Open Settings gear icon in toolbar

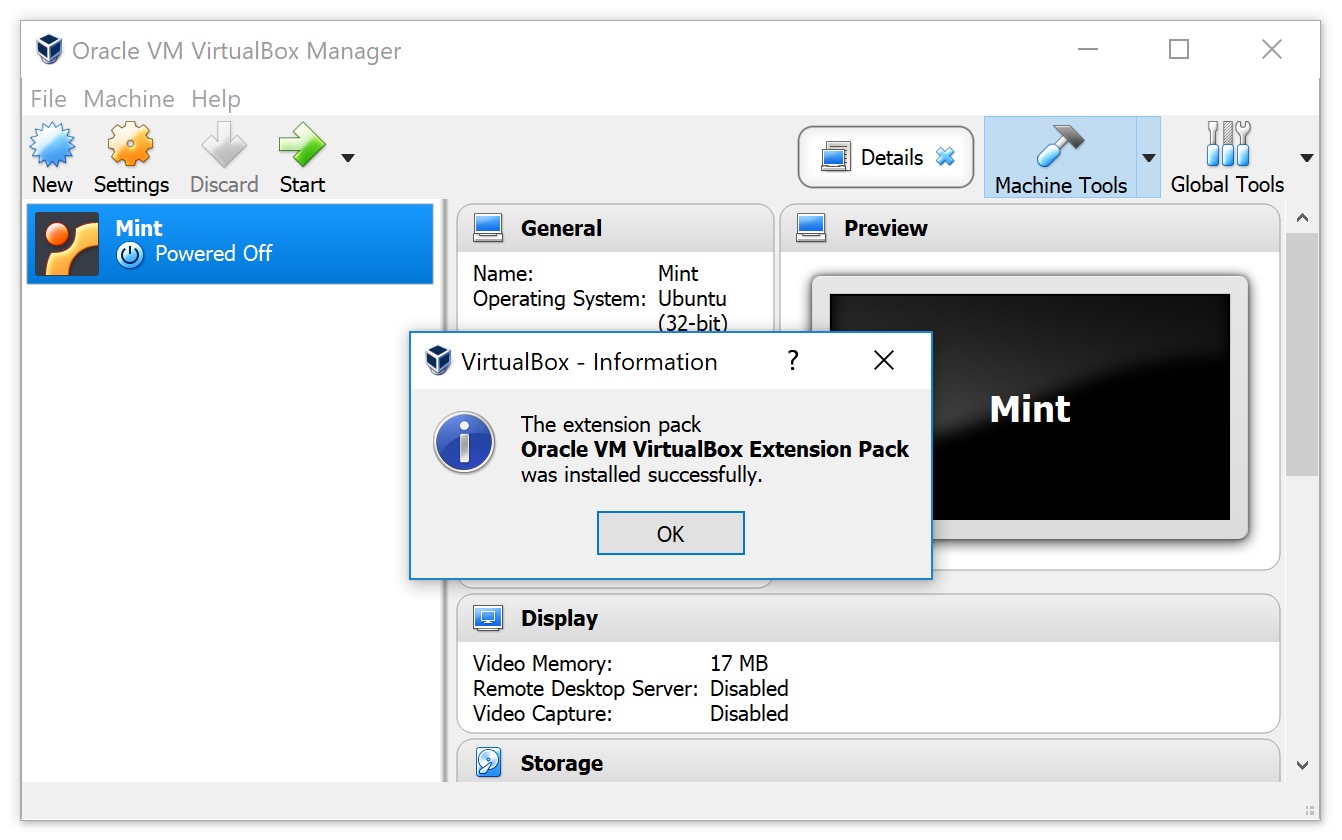click(x=131, y=146)
